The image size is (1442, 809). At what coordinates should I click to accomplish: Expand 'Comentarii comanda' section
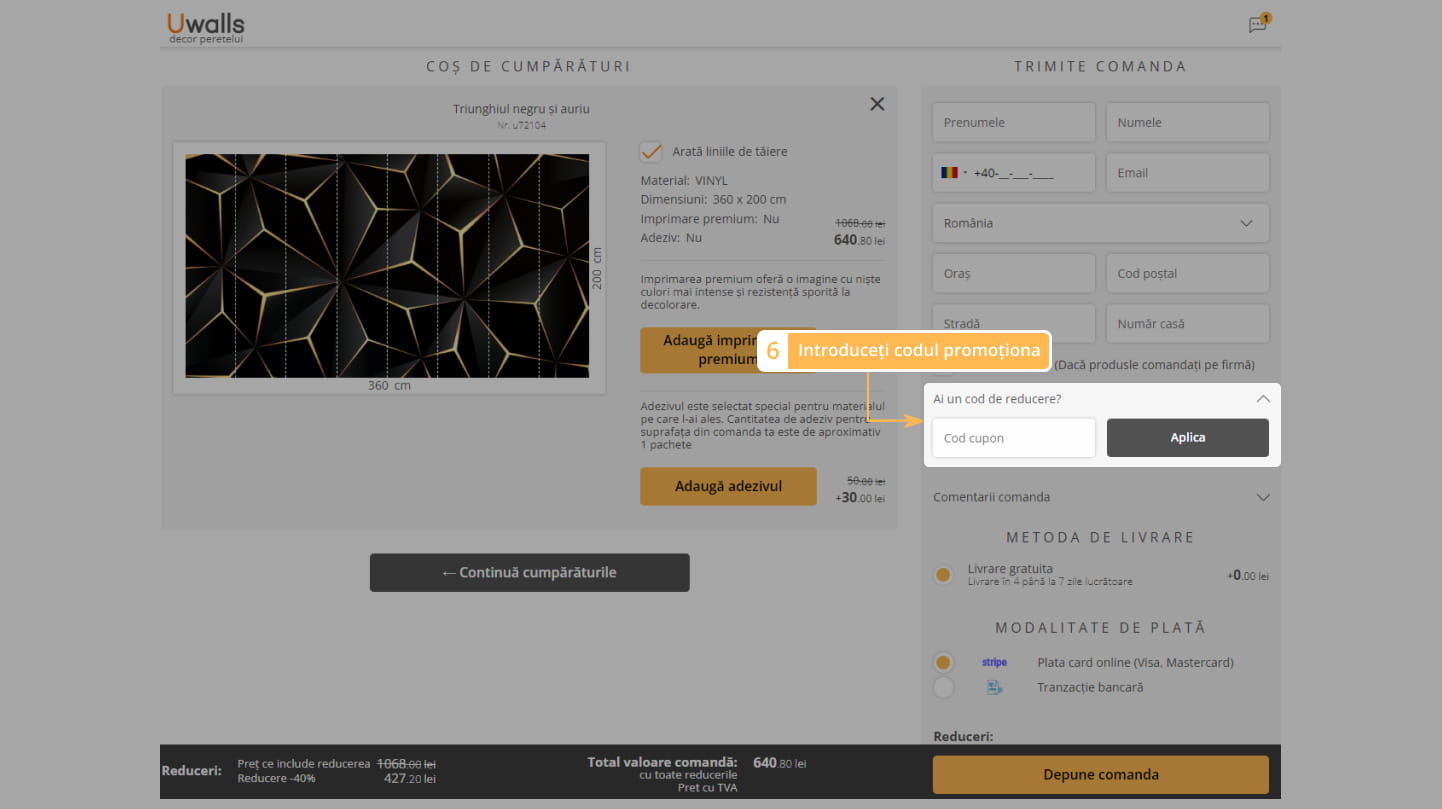click(x=1262, y=497)
